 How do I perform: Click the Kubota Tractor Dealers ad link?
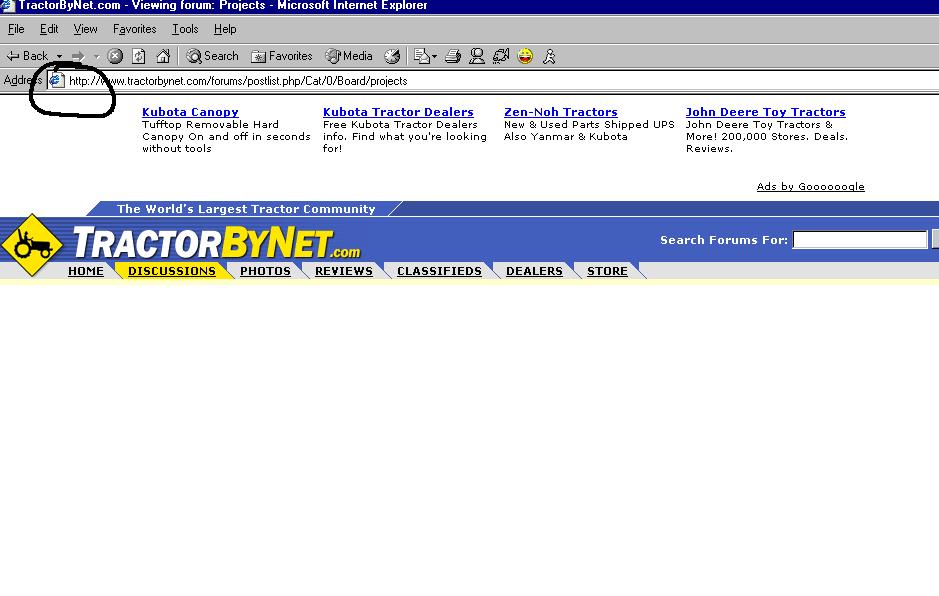point(398,112)
